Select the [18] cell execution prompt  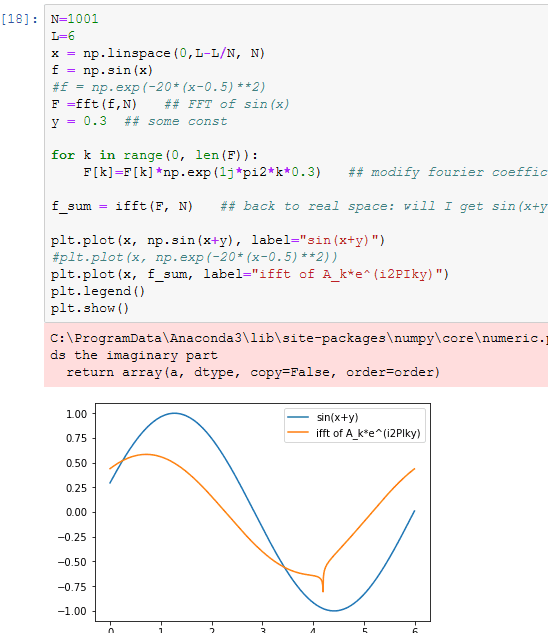pyautogui.click(x=19, y=19)
